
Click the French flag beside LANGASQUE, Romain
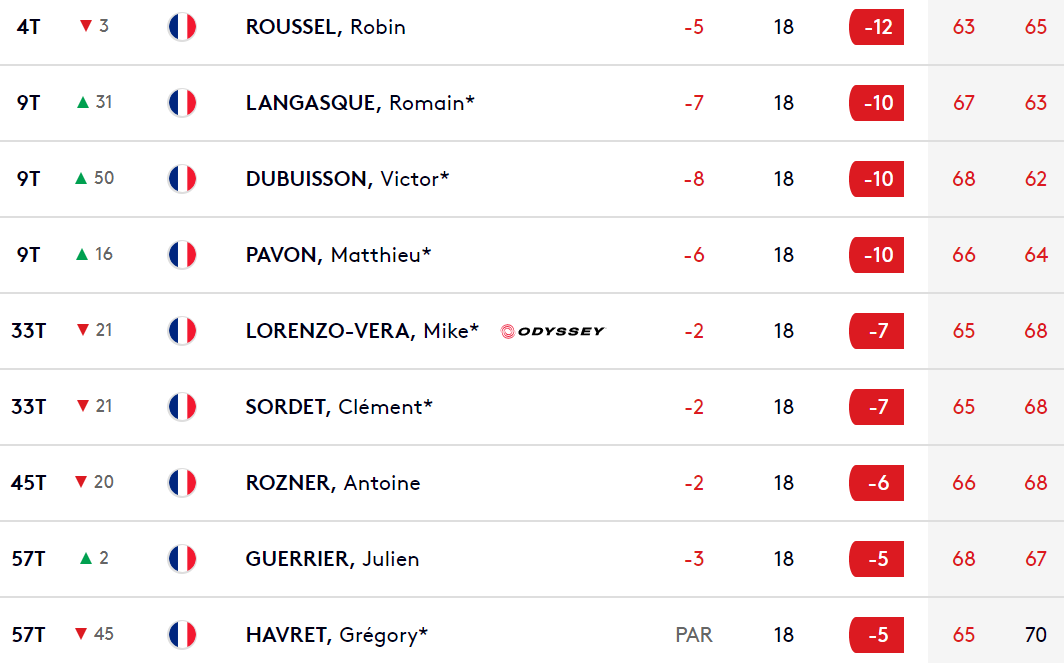click(182, 103)
